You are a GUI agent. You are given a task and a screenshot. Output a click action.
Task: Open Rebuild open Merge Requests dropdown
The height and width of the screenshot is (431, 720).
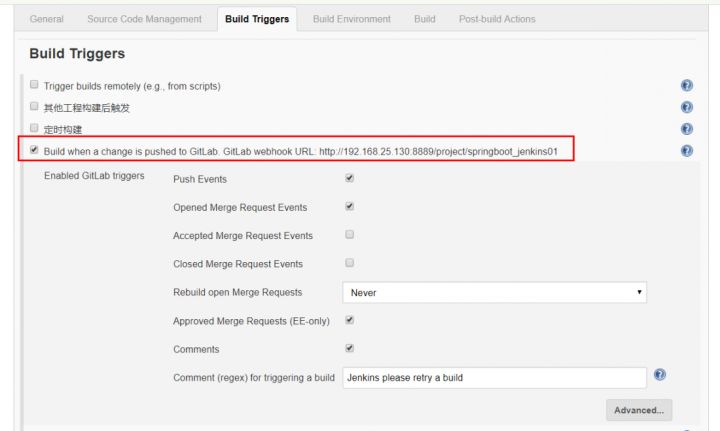(495, 292)
